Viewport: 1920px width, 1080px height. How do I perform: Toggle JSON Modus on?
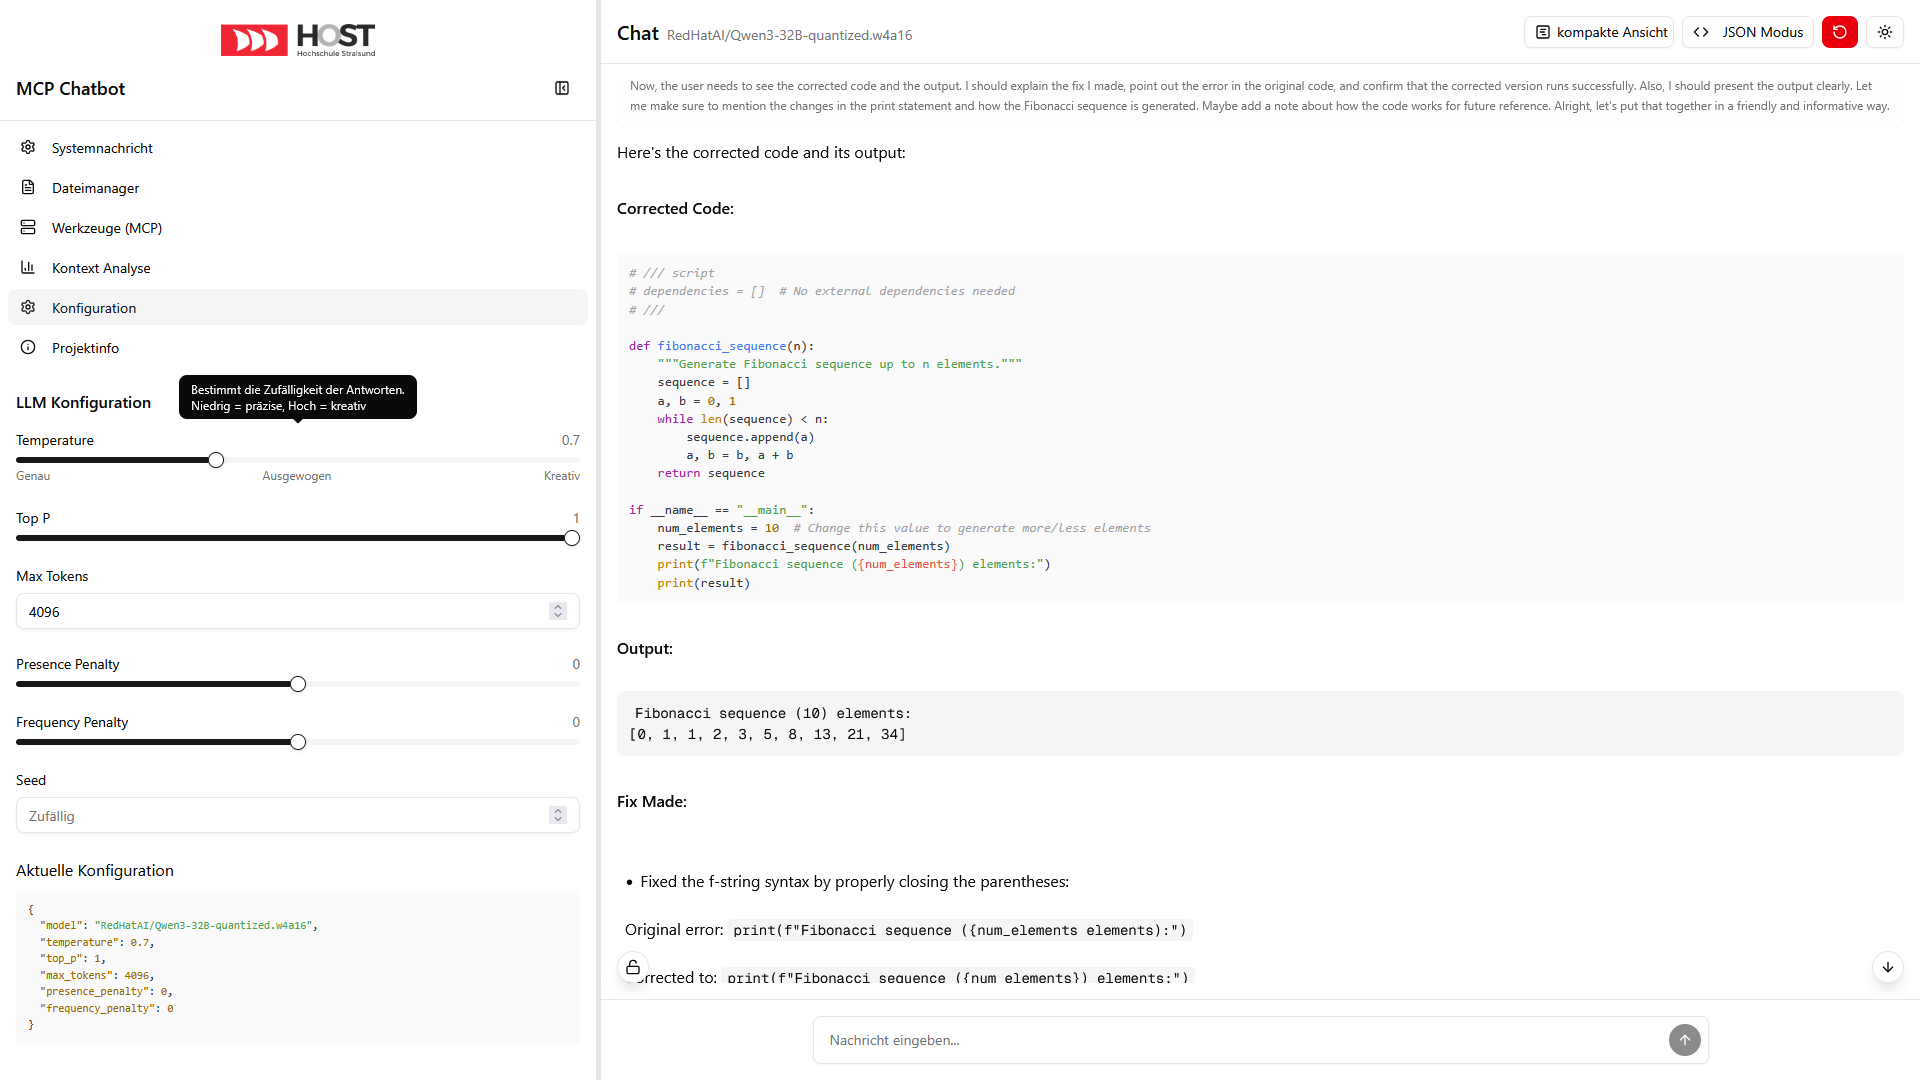pyautogui.click(x=1746, y=32)
